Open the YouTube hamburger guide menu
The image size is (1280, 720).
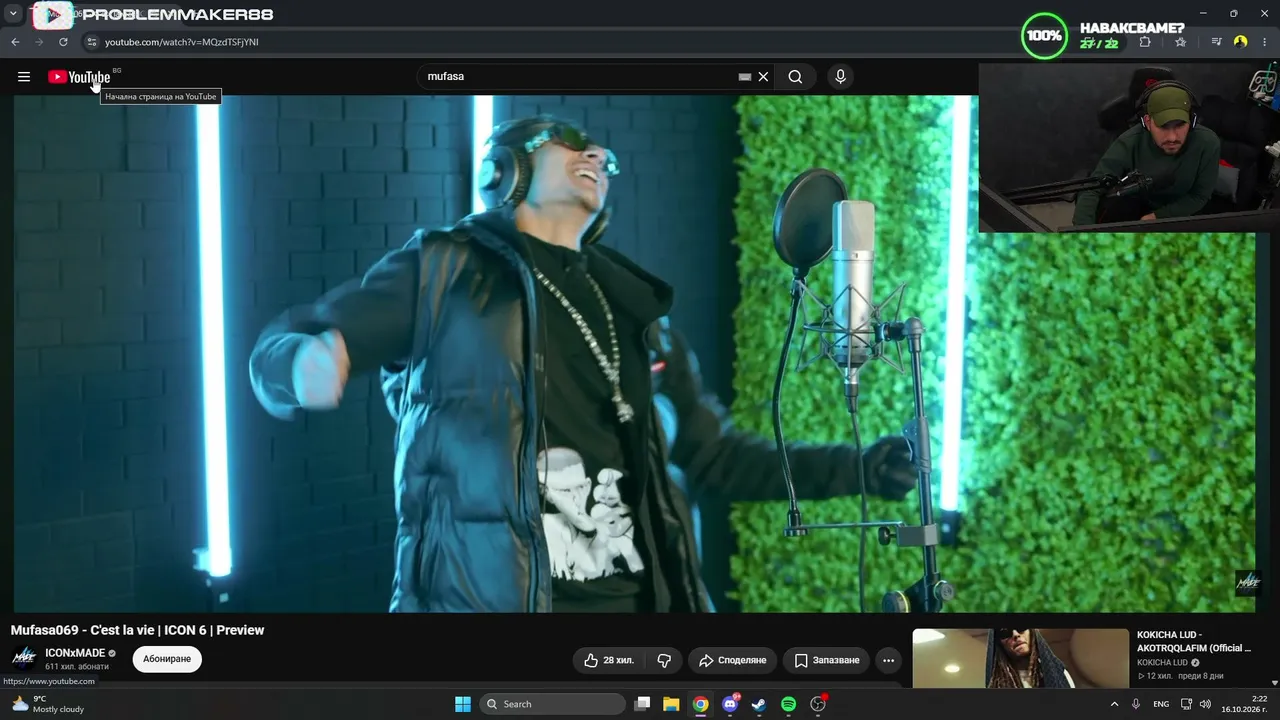coord(24,77)
